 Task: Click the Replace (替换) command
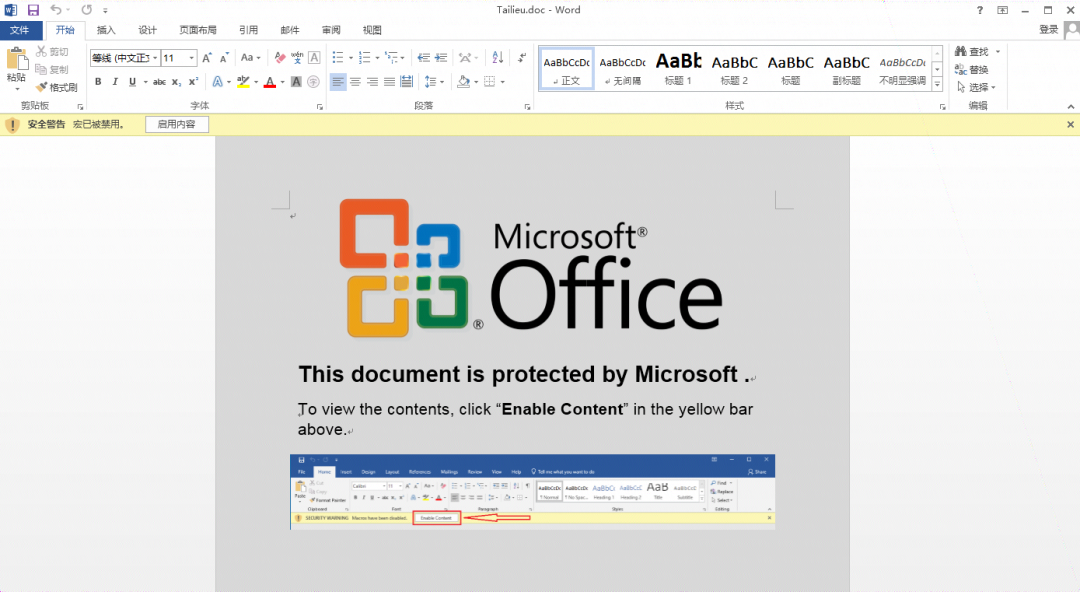coord(972,70)
